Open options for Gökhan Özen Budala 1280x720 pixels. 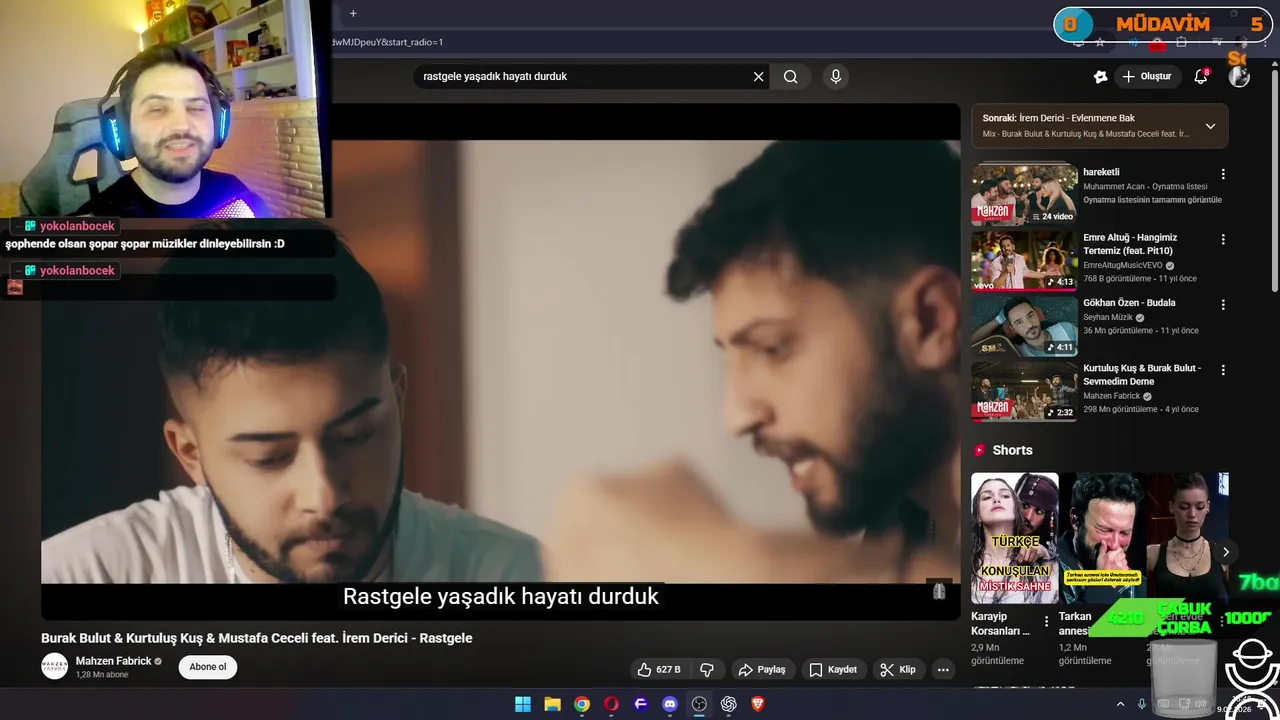(1222, 305)
